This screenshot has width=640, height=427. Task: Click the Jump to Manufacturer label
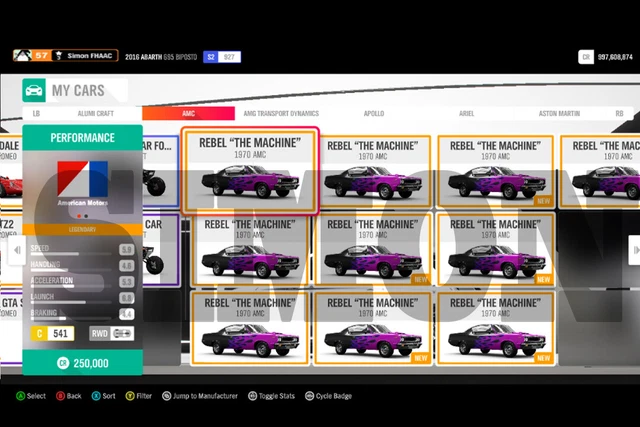click(x=205, y=396)
